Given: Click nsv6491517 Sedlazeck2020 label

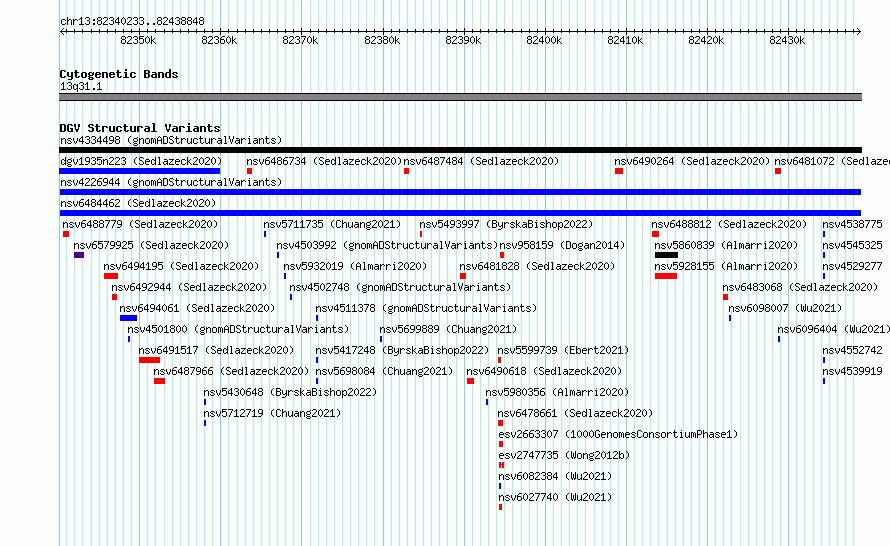Looking at the screenshot, I should pyautogui.click(x=216, y=350).
